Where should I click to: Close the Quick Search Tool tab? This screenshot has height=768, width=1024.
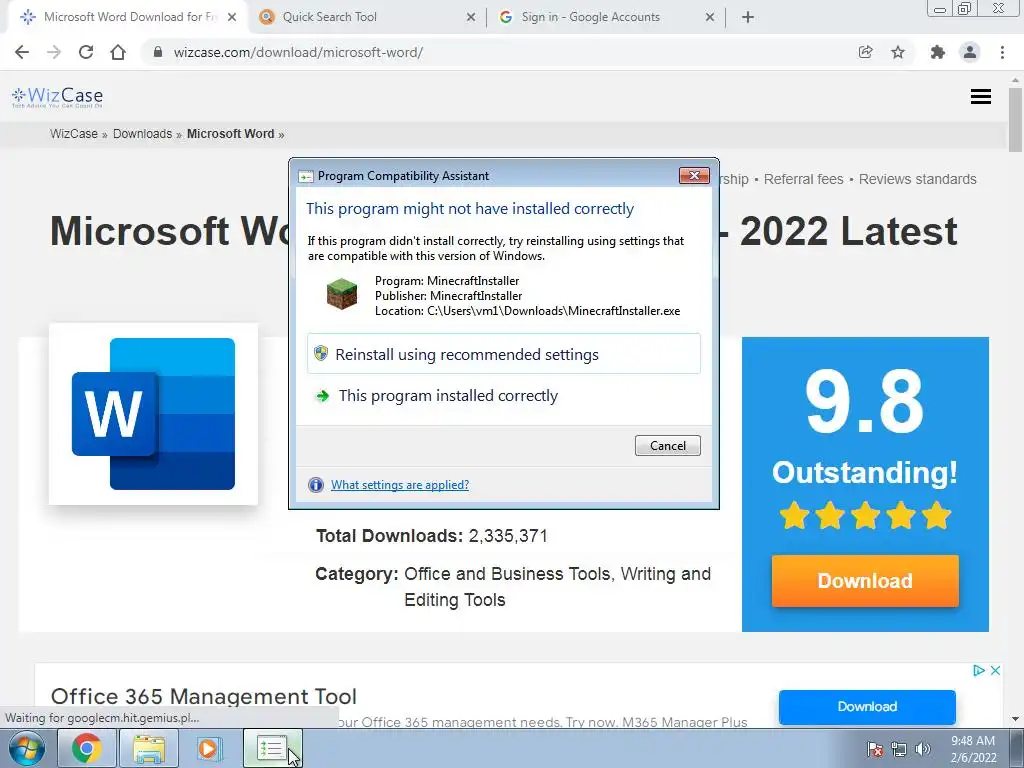tap(471, 17)
